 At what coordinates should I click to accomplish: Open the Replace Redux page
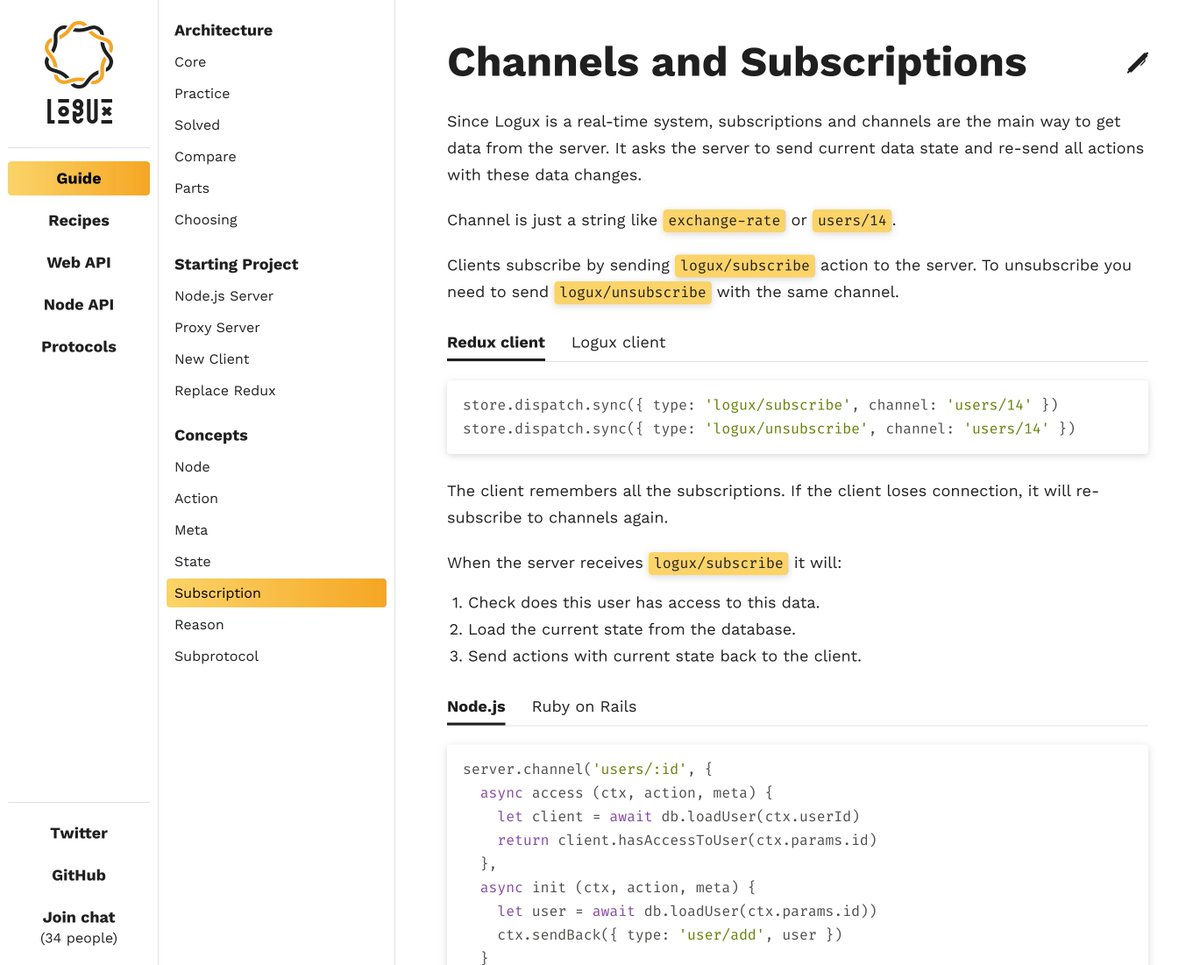225,390
